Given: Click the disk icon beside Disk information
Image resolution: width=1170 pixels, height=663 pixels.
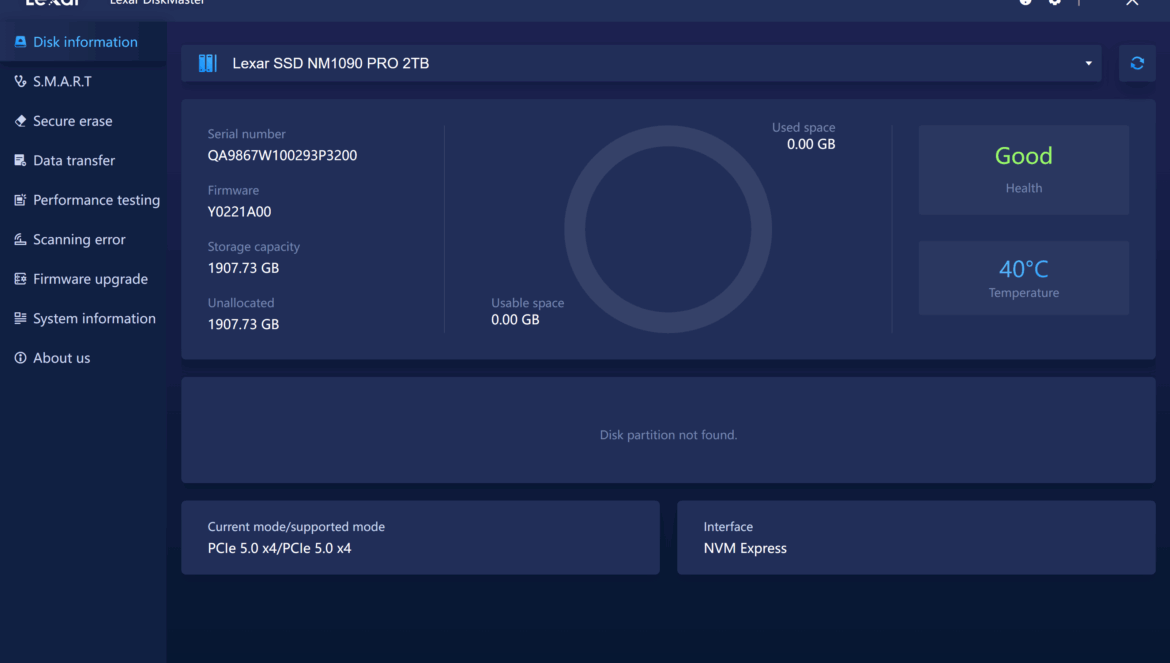Looking at the screenshot, I should pos(20,42).
